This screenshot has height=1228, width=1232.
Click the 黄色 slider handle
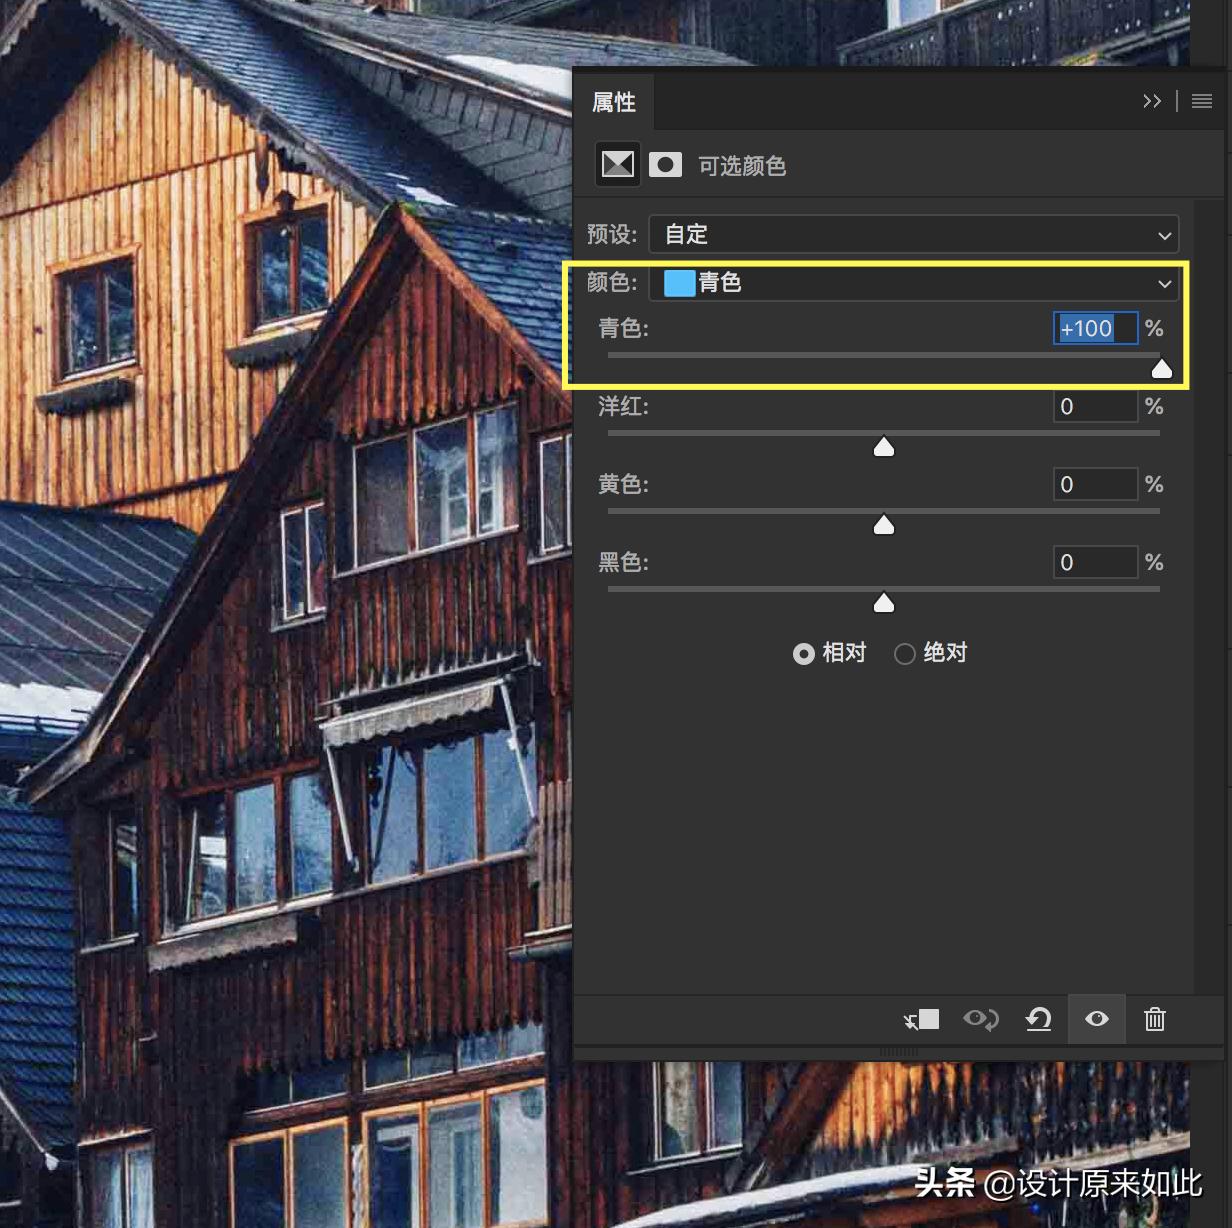click(884, 525)
